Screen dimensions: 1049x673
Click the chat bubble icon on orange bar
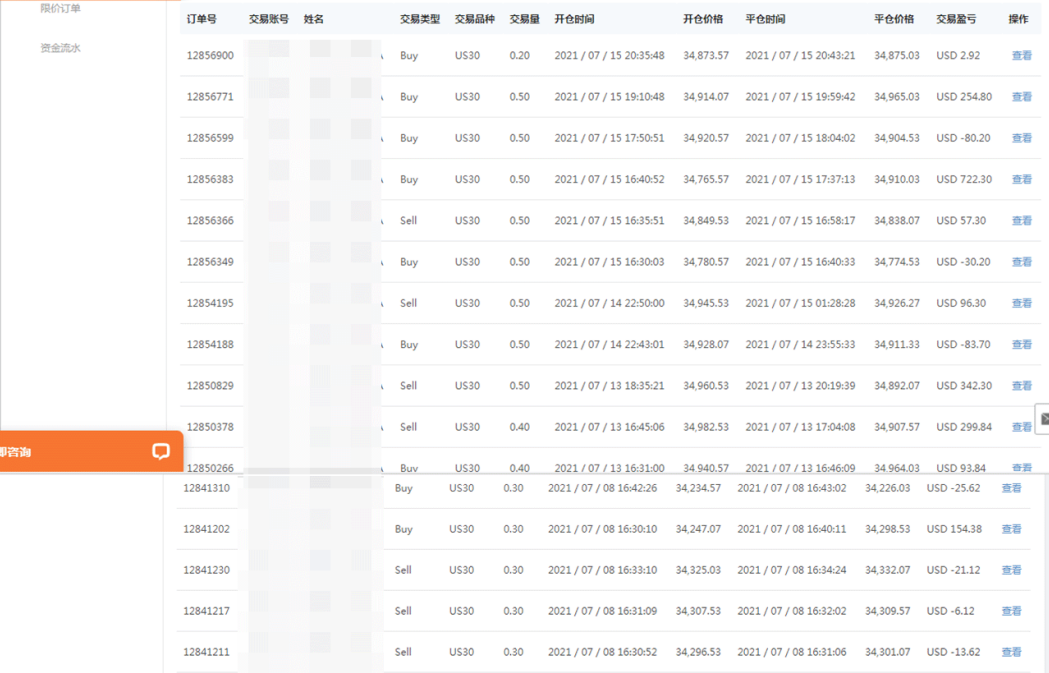click(x=161, y=452)
